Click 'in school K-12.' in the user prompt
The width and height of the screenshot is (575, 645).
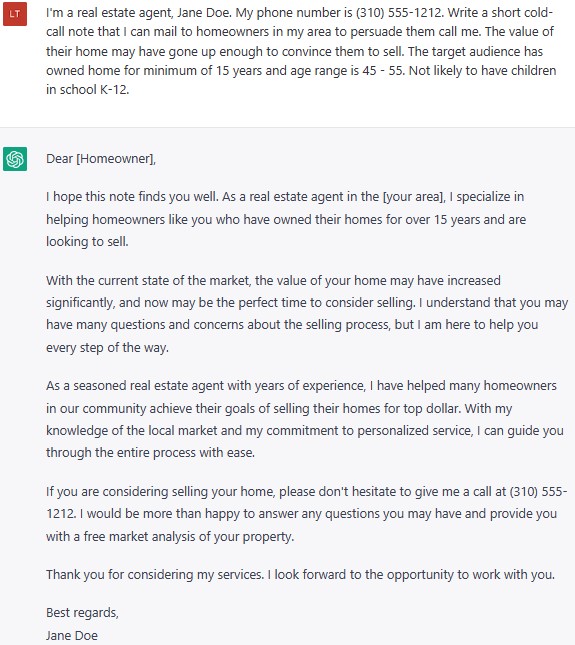pos(88,90)
